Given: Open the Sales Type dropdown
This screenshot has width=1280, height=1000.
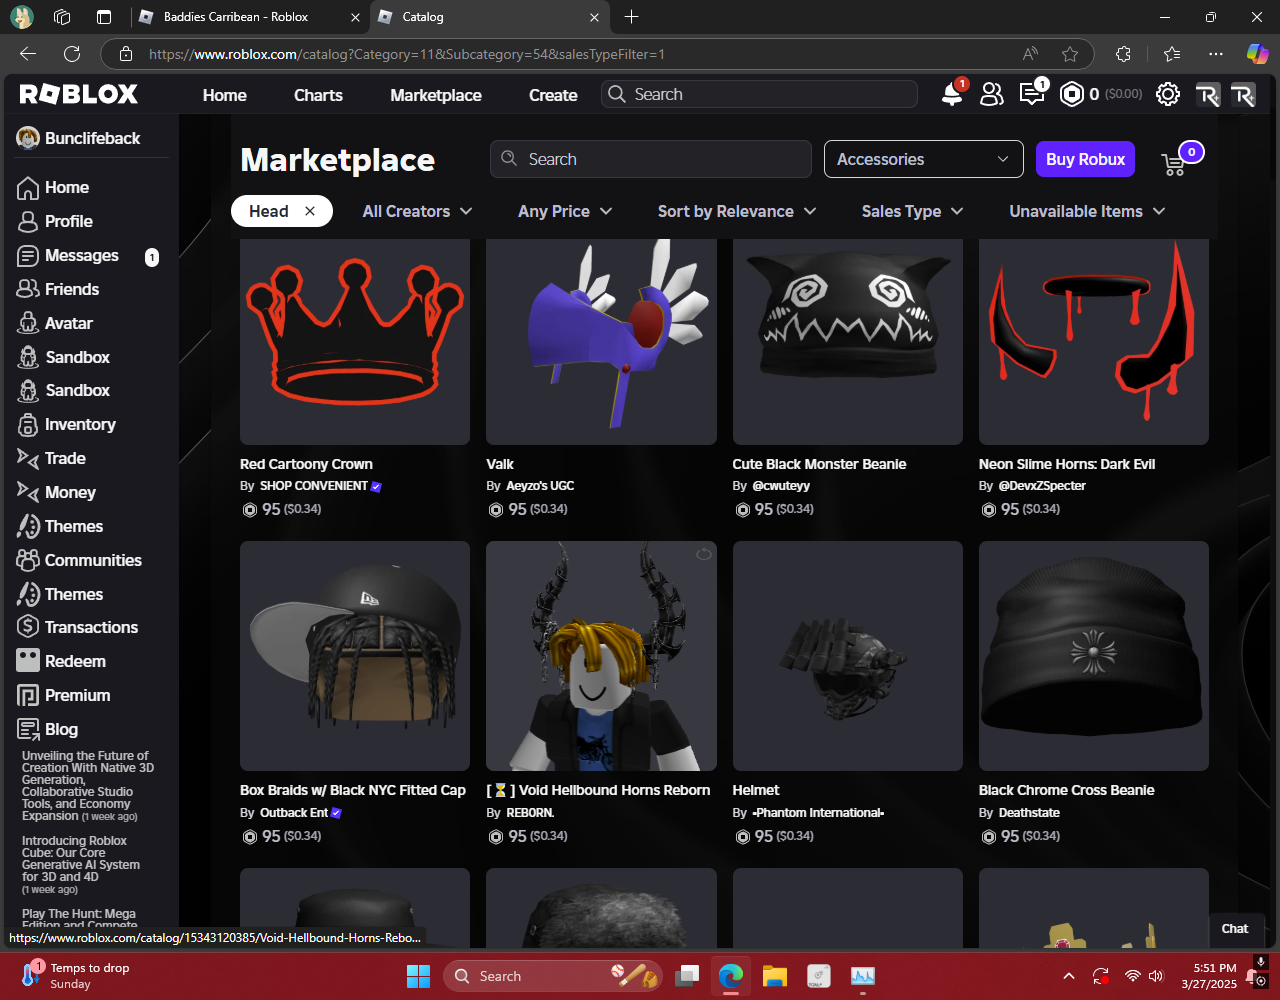Looking at the screenshot, I should [x=912, y=211].
